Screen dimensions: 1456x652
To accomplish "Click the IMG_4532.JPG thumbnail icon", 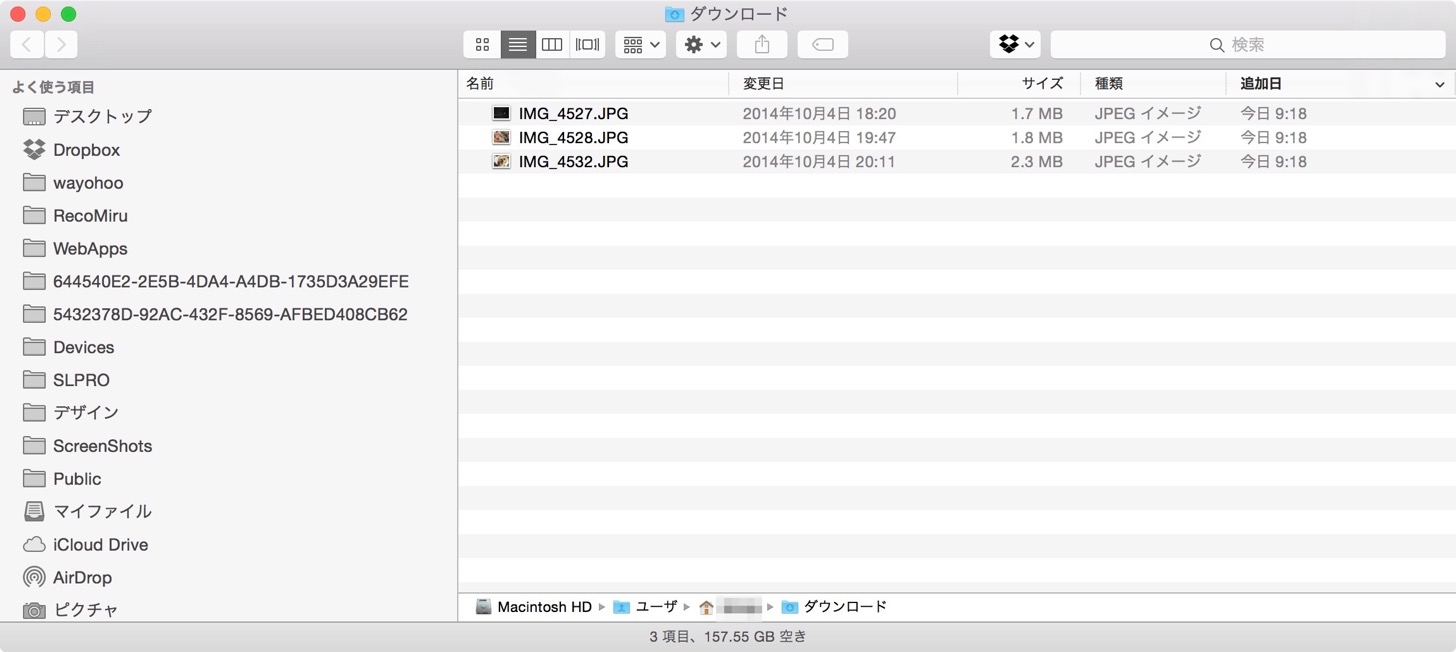I will 501,162.
